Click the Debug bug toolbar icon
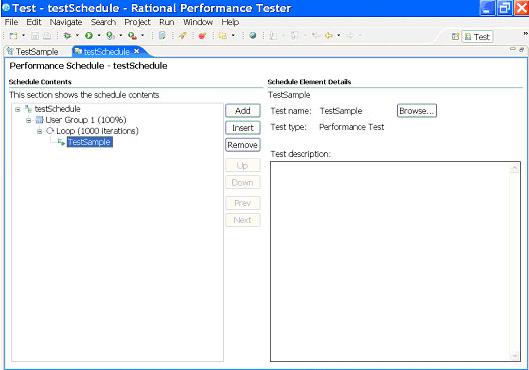 click(x=67, y=35)
